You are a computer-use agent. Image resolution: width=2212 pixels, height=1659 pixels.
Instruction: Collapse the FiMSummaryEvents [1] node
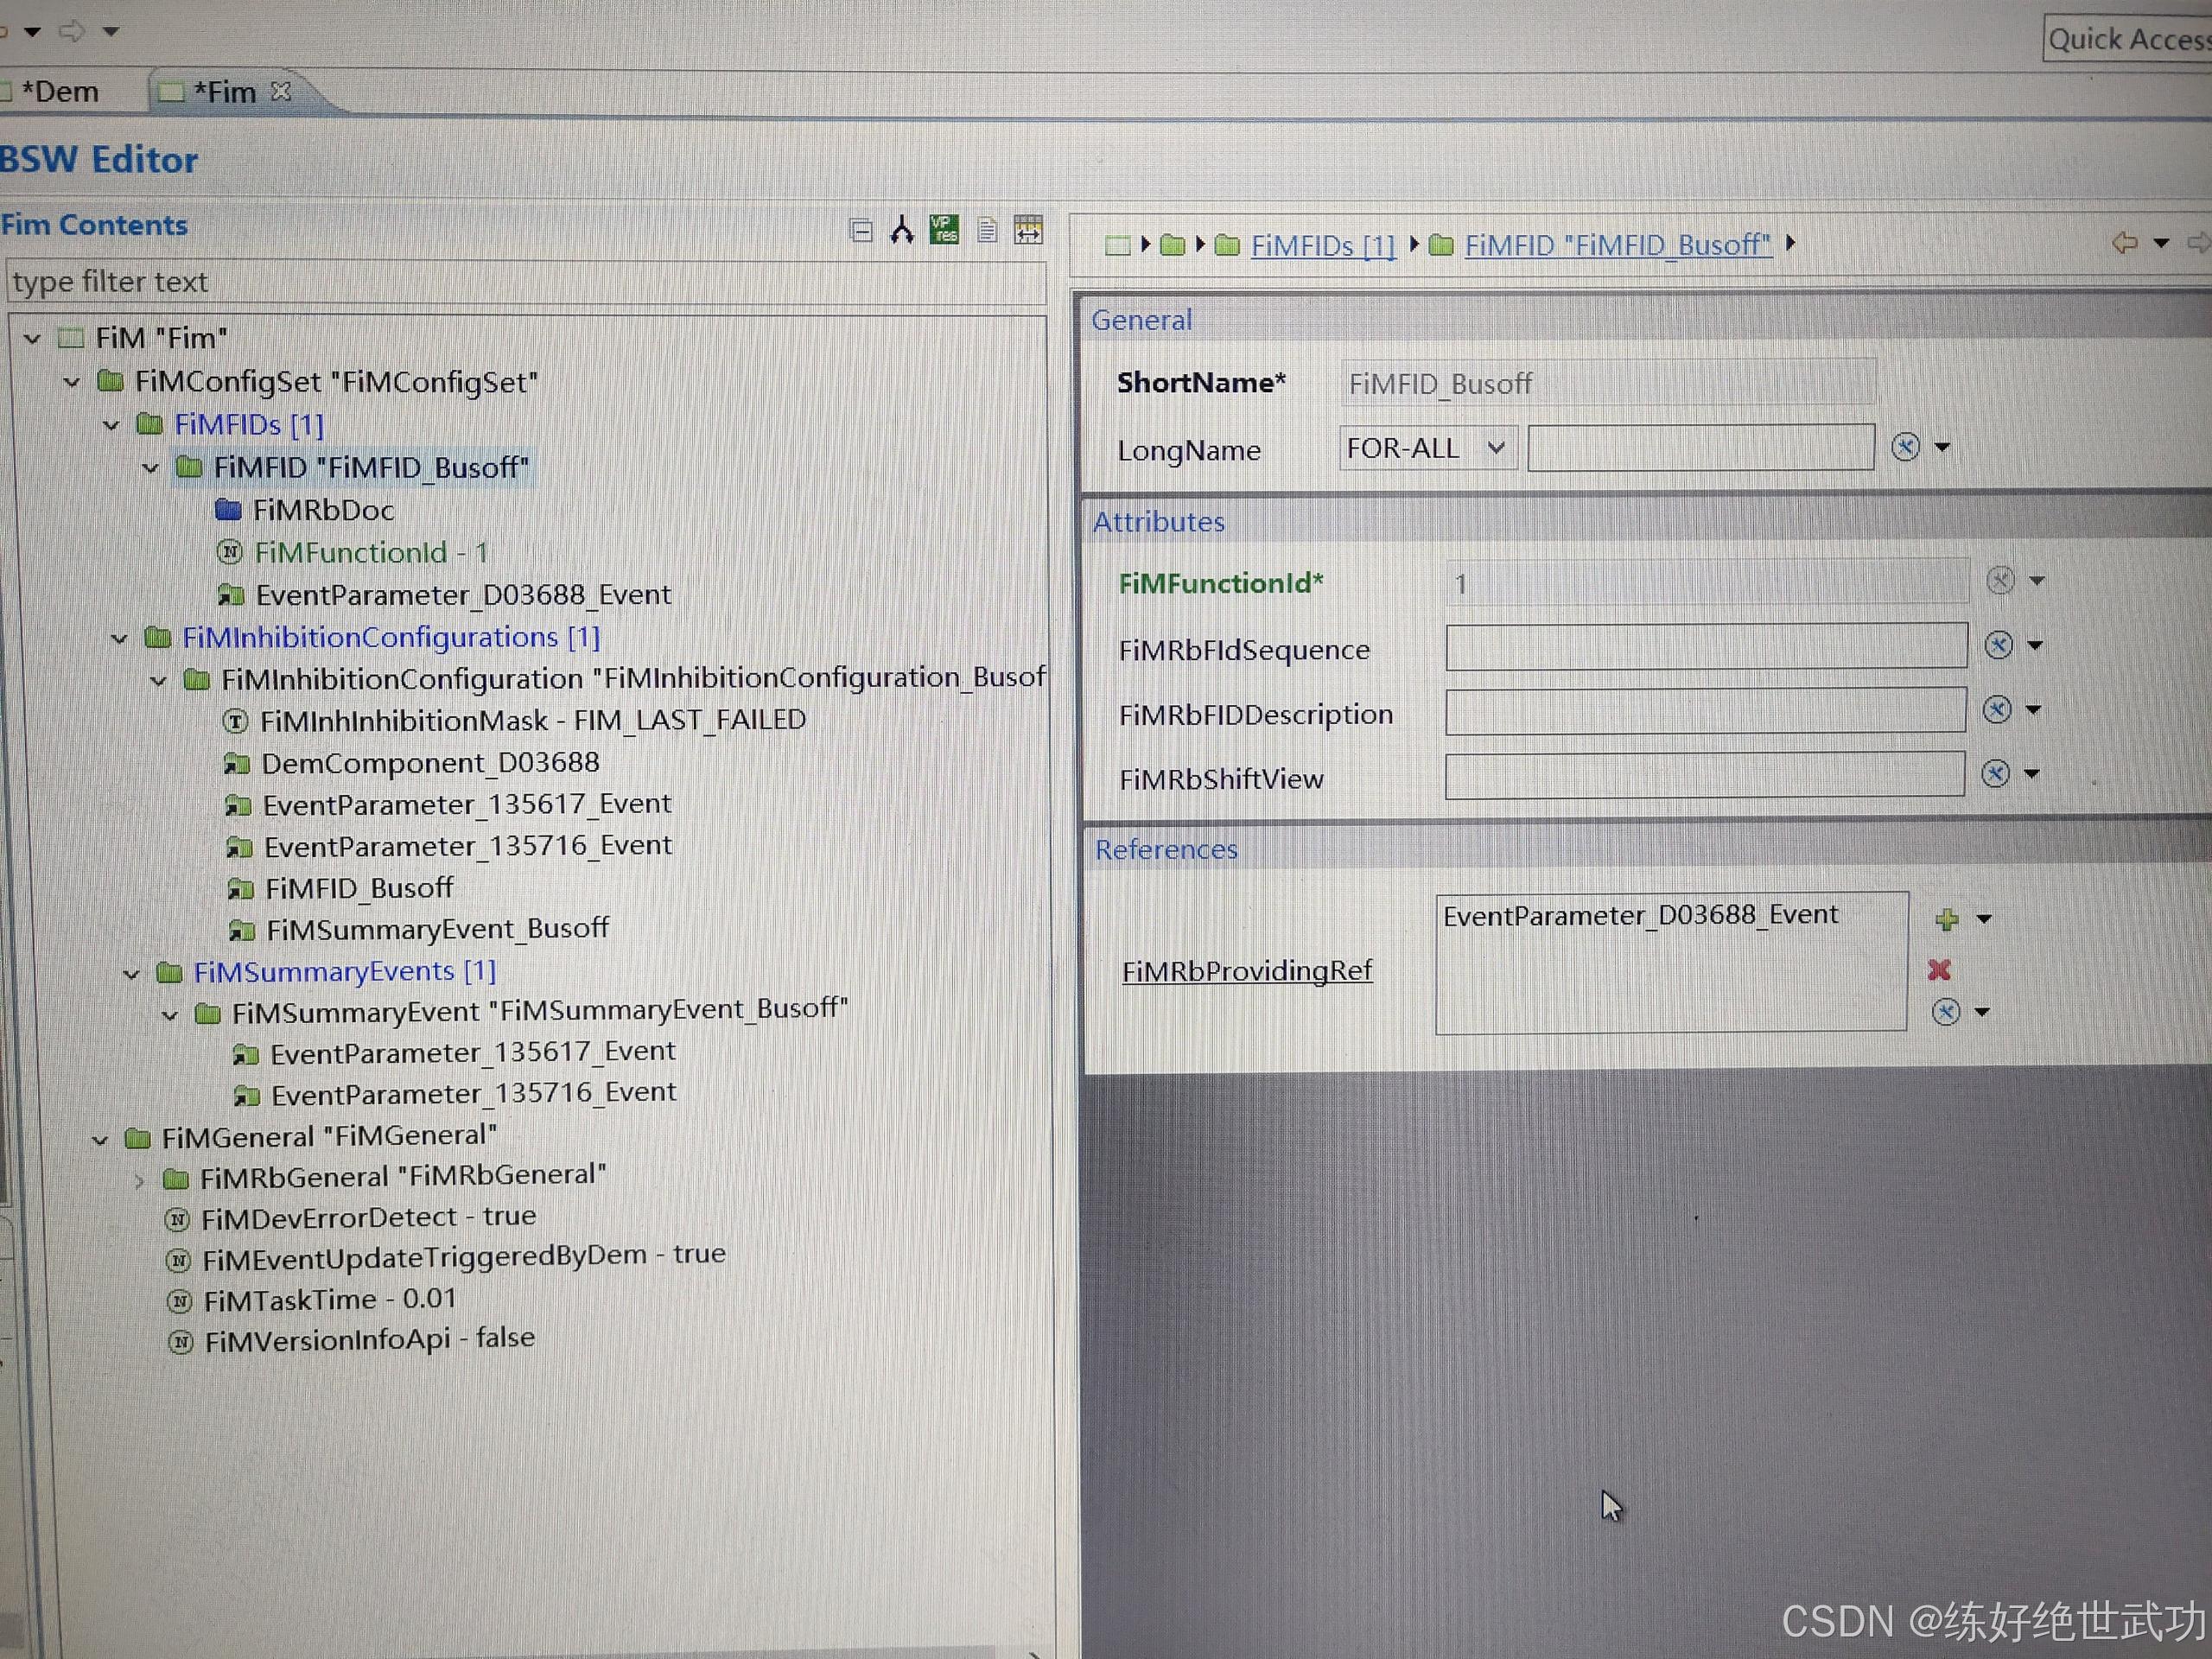pyautogui.click(x=131, y=973)
